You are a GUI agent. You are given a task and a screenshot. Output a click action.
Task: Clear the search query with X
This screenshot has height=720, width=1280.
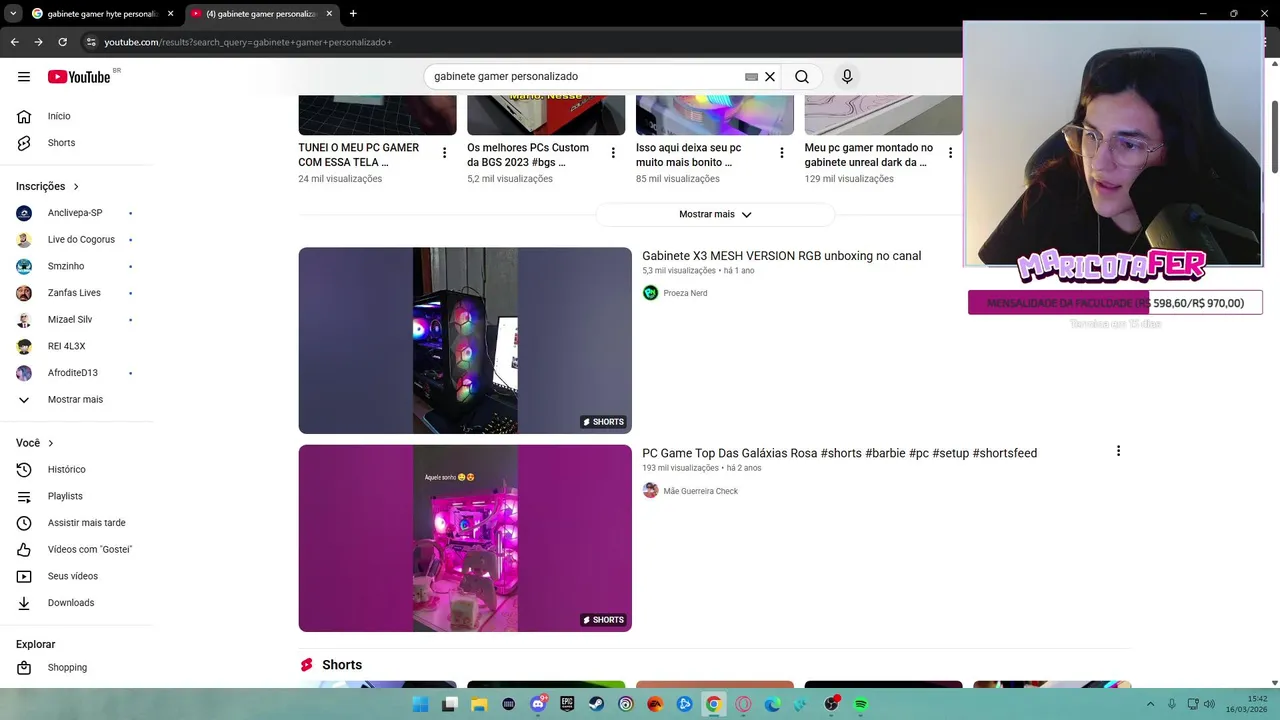tap(770, 77)
